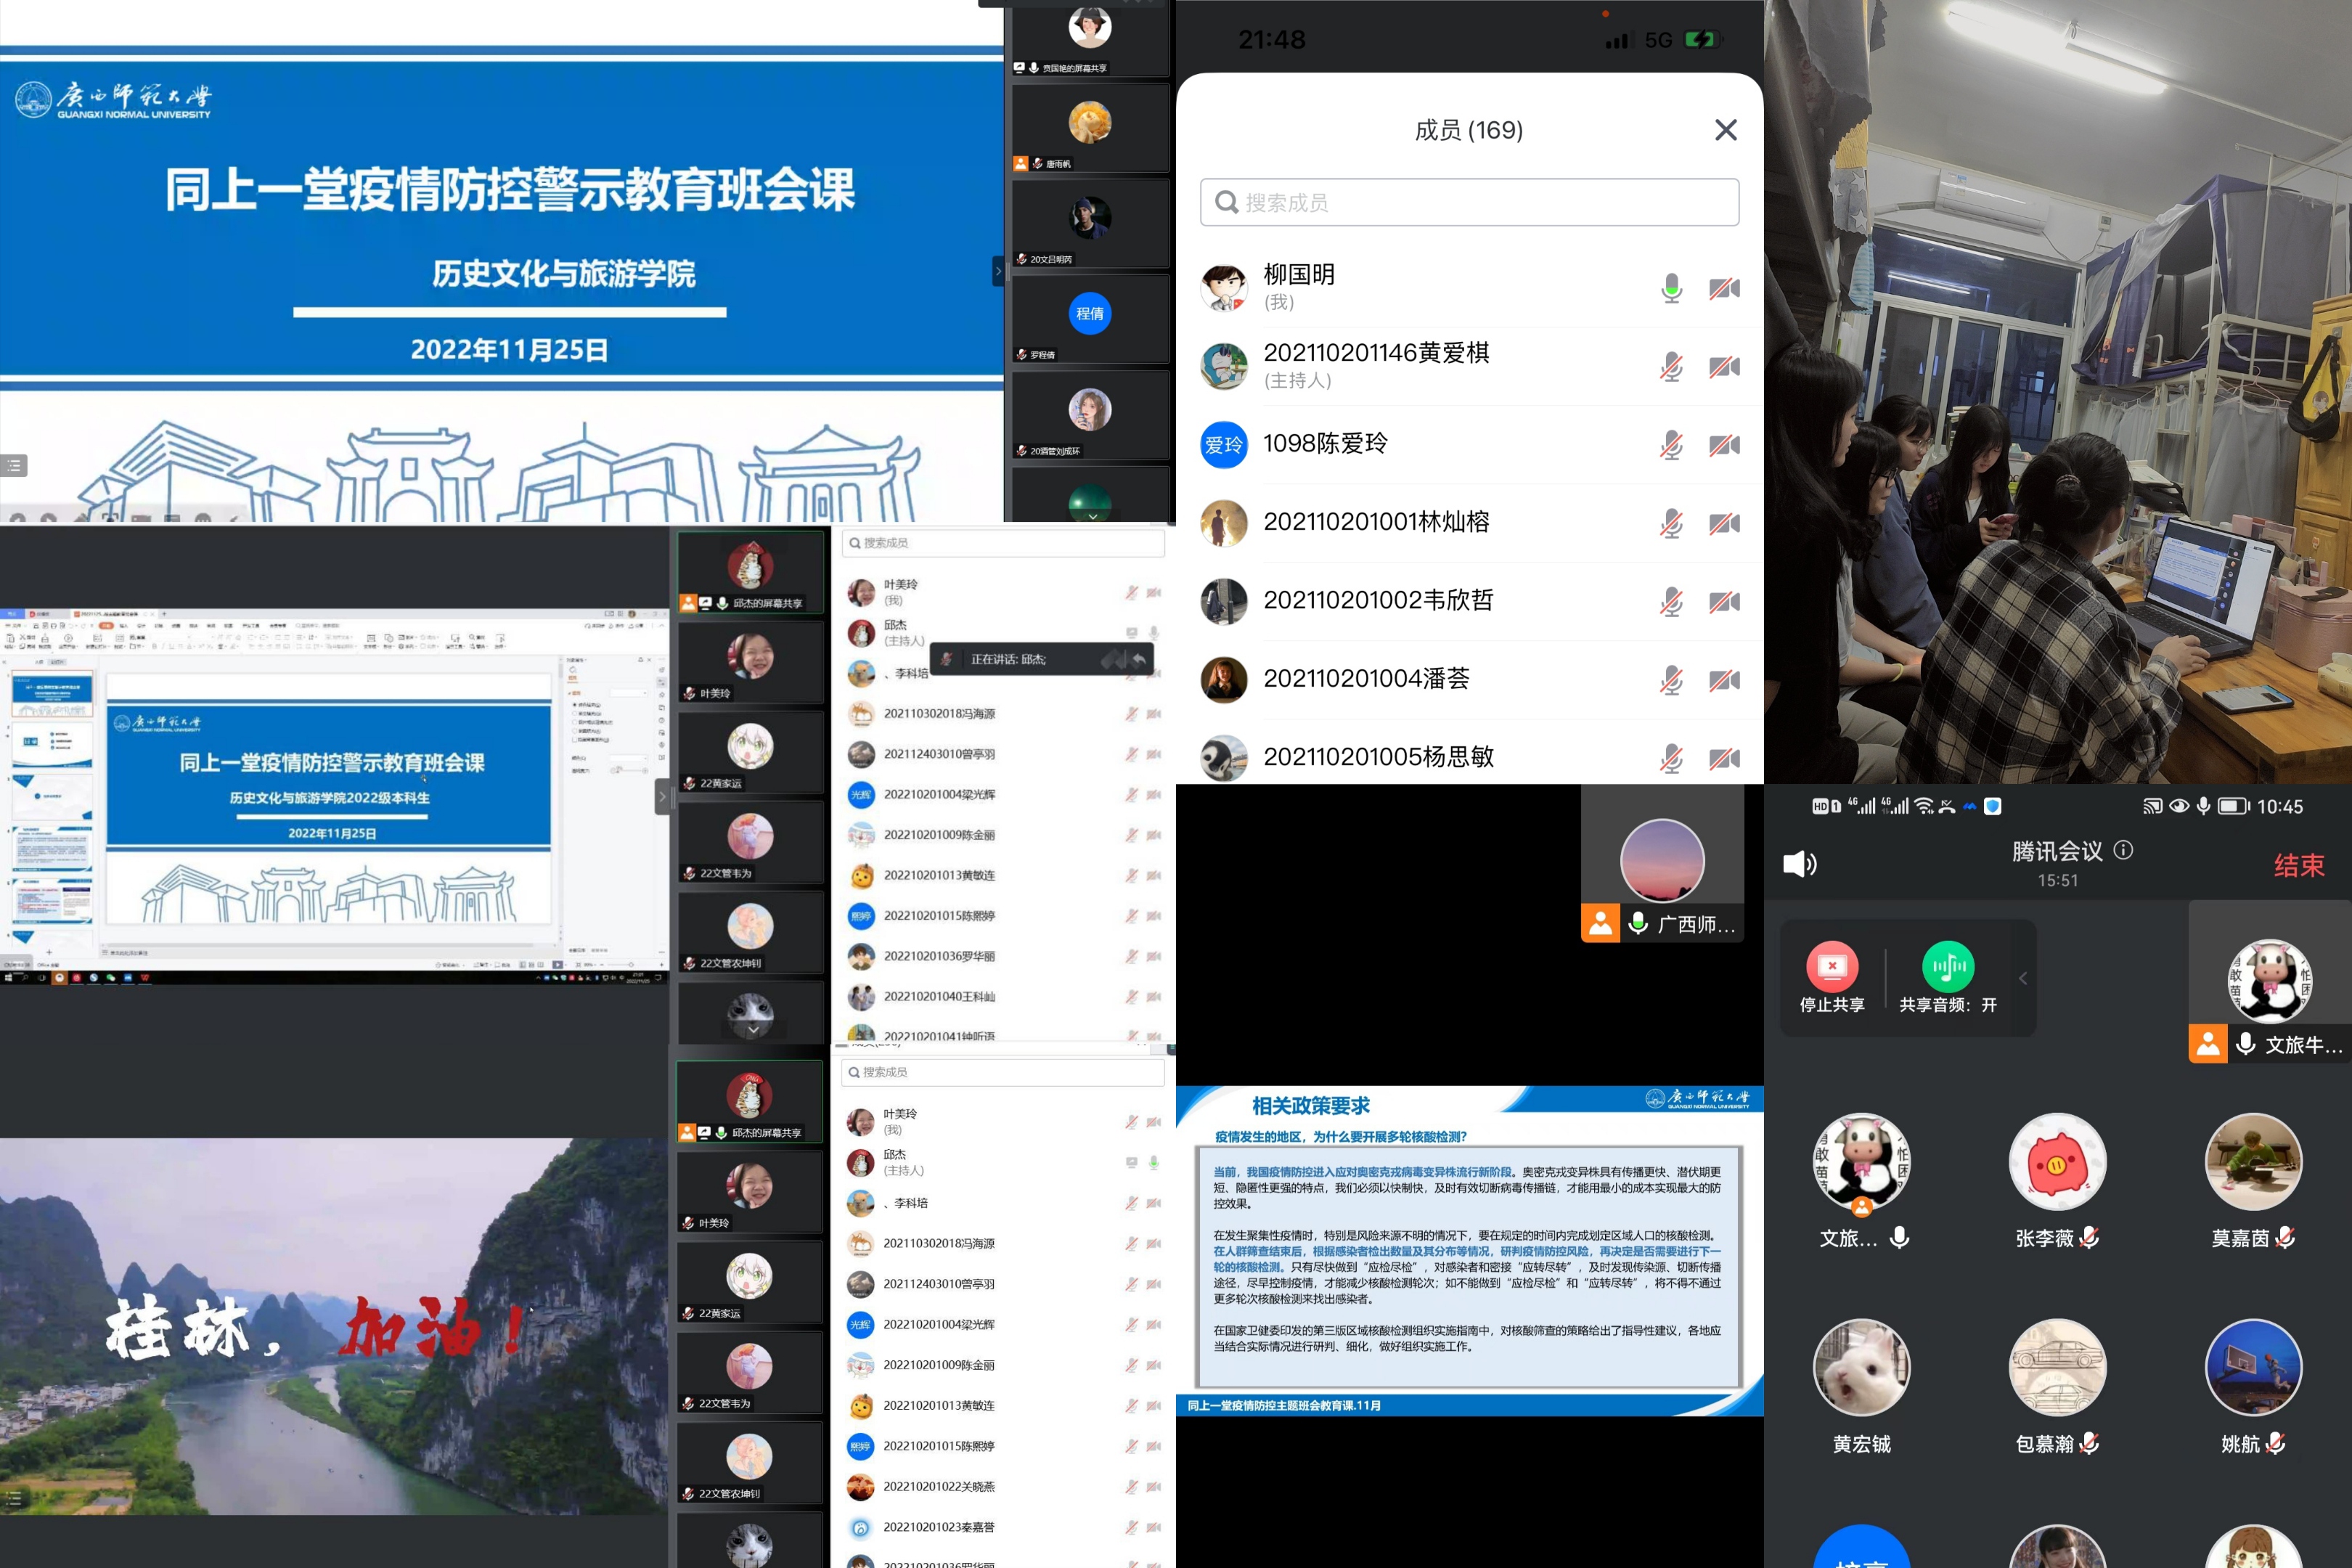Select the 唐雨帆 video tile
Image resolution: width=2352 pixels, height=1568 pixels.
tap(1090, 128)
